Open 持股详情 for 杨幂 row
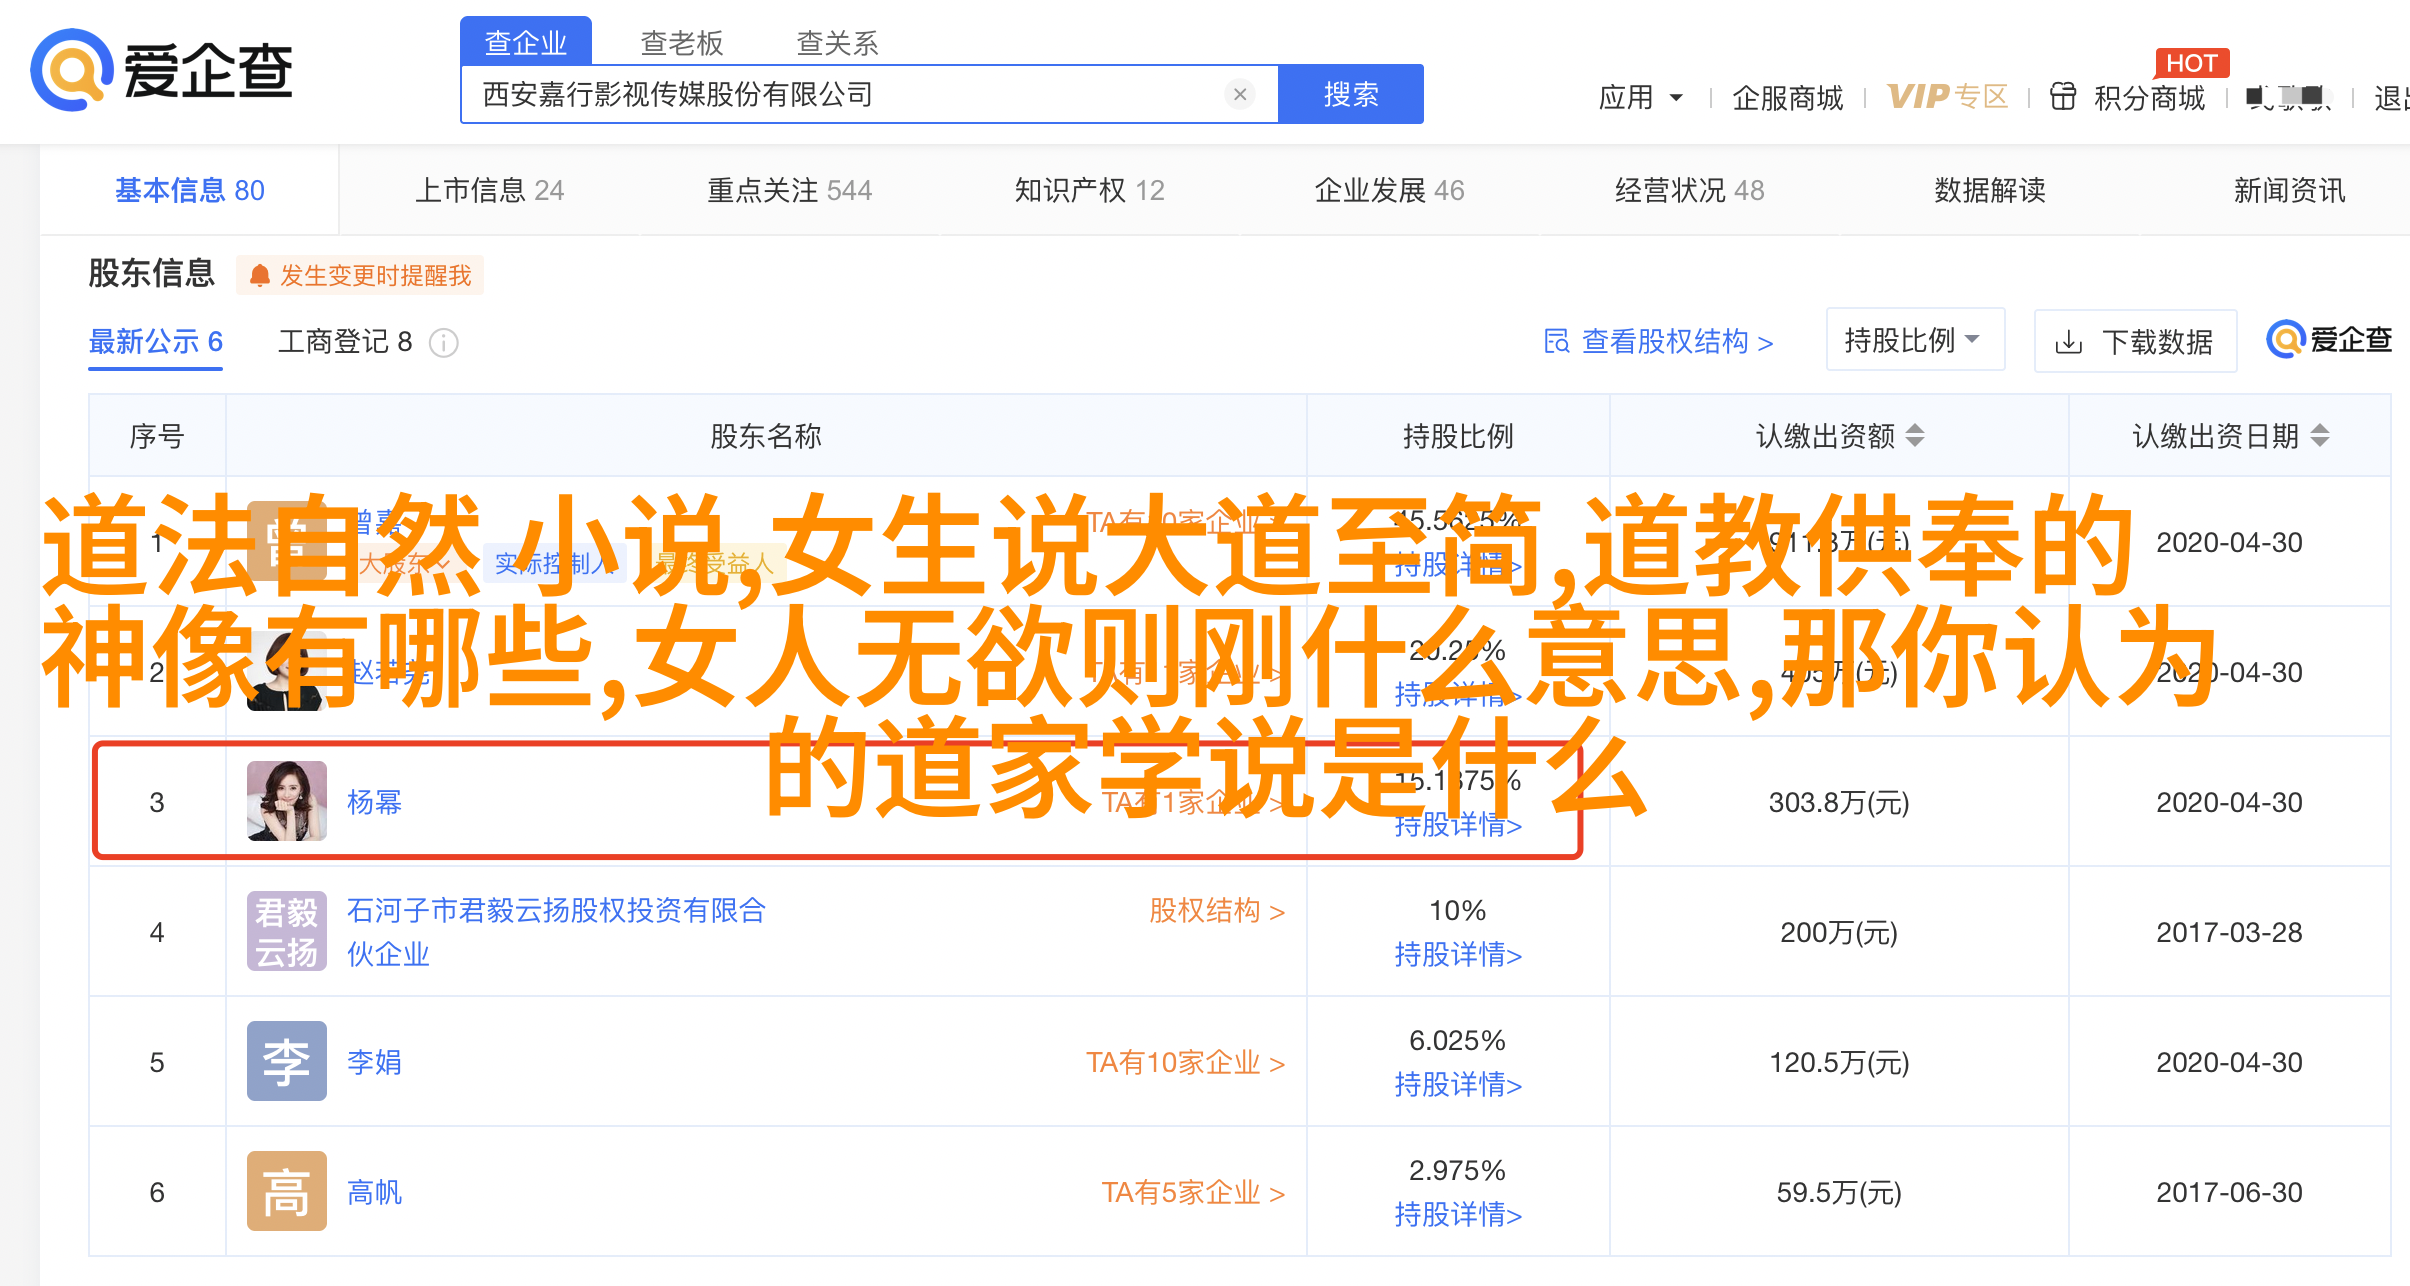This screenshot has height=1286, width=2410. tap(1458, 825)
